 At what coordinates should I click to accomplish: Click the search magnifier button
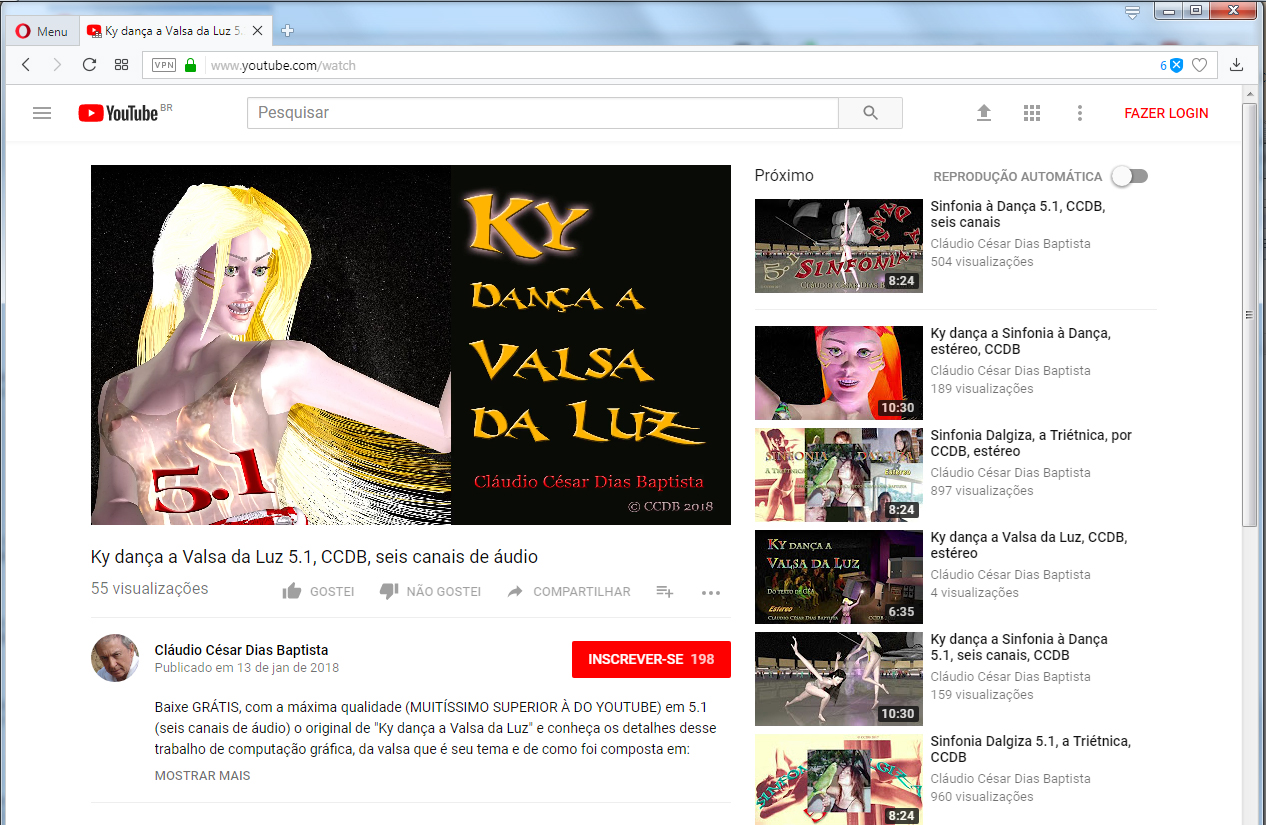coord(870,113)
